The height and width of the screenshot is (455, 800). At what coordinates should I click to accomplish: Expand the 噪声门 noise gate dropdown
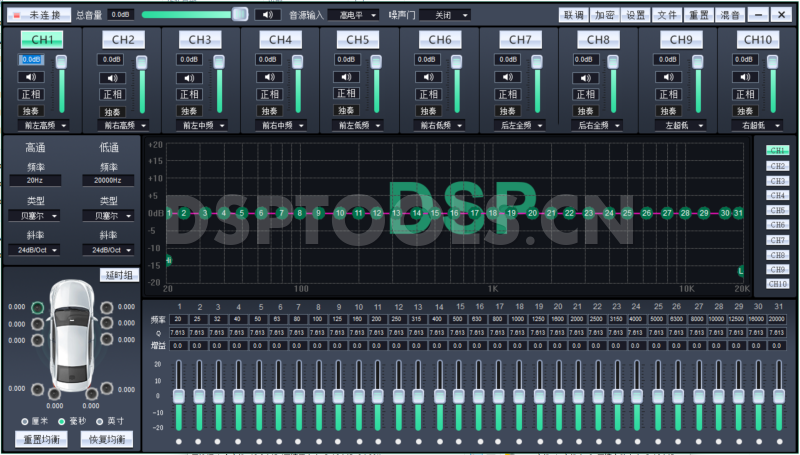point(443,15)
